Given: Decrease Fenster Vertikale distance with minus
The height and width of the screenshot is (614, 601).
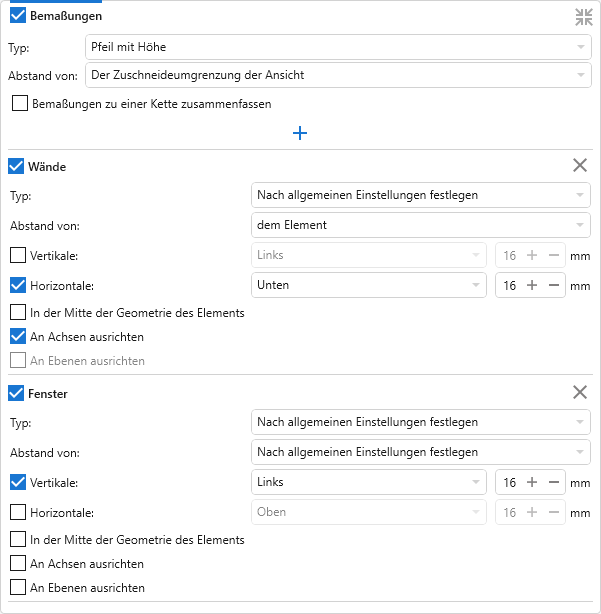Looking at the screenshot, I should pos(553,482).
